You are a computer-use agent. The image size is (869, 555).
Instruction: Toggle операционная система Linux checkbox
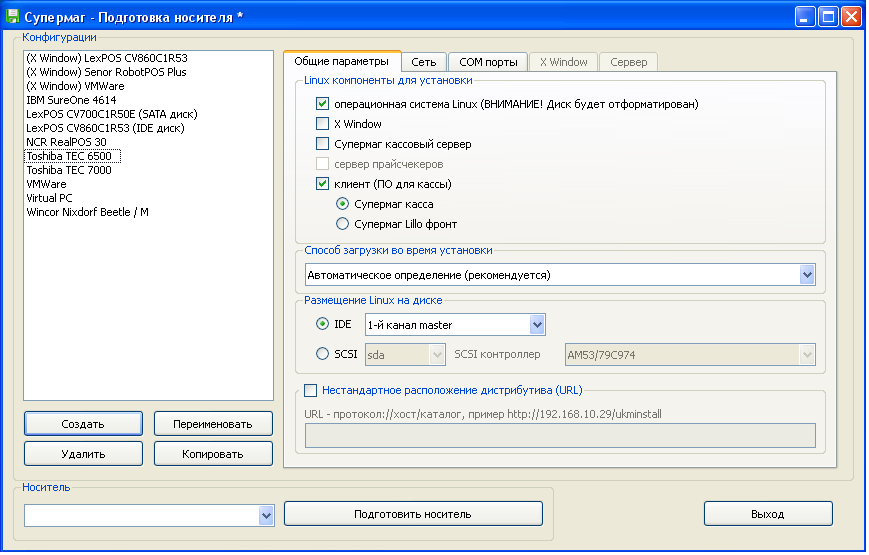[322, 104]
